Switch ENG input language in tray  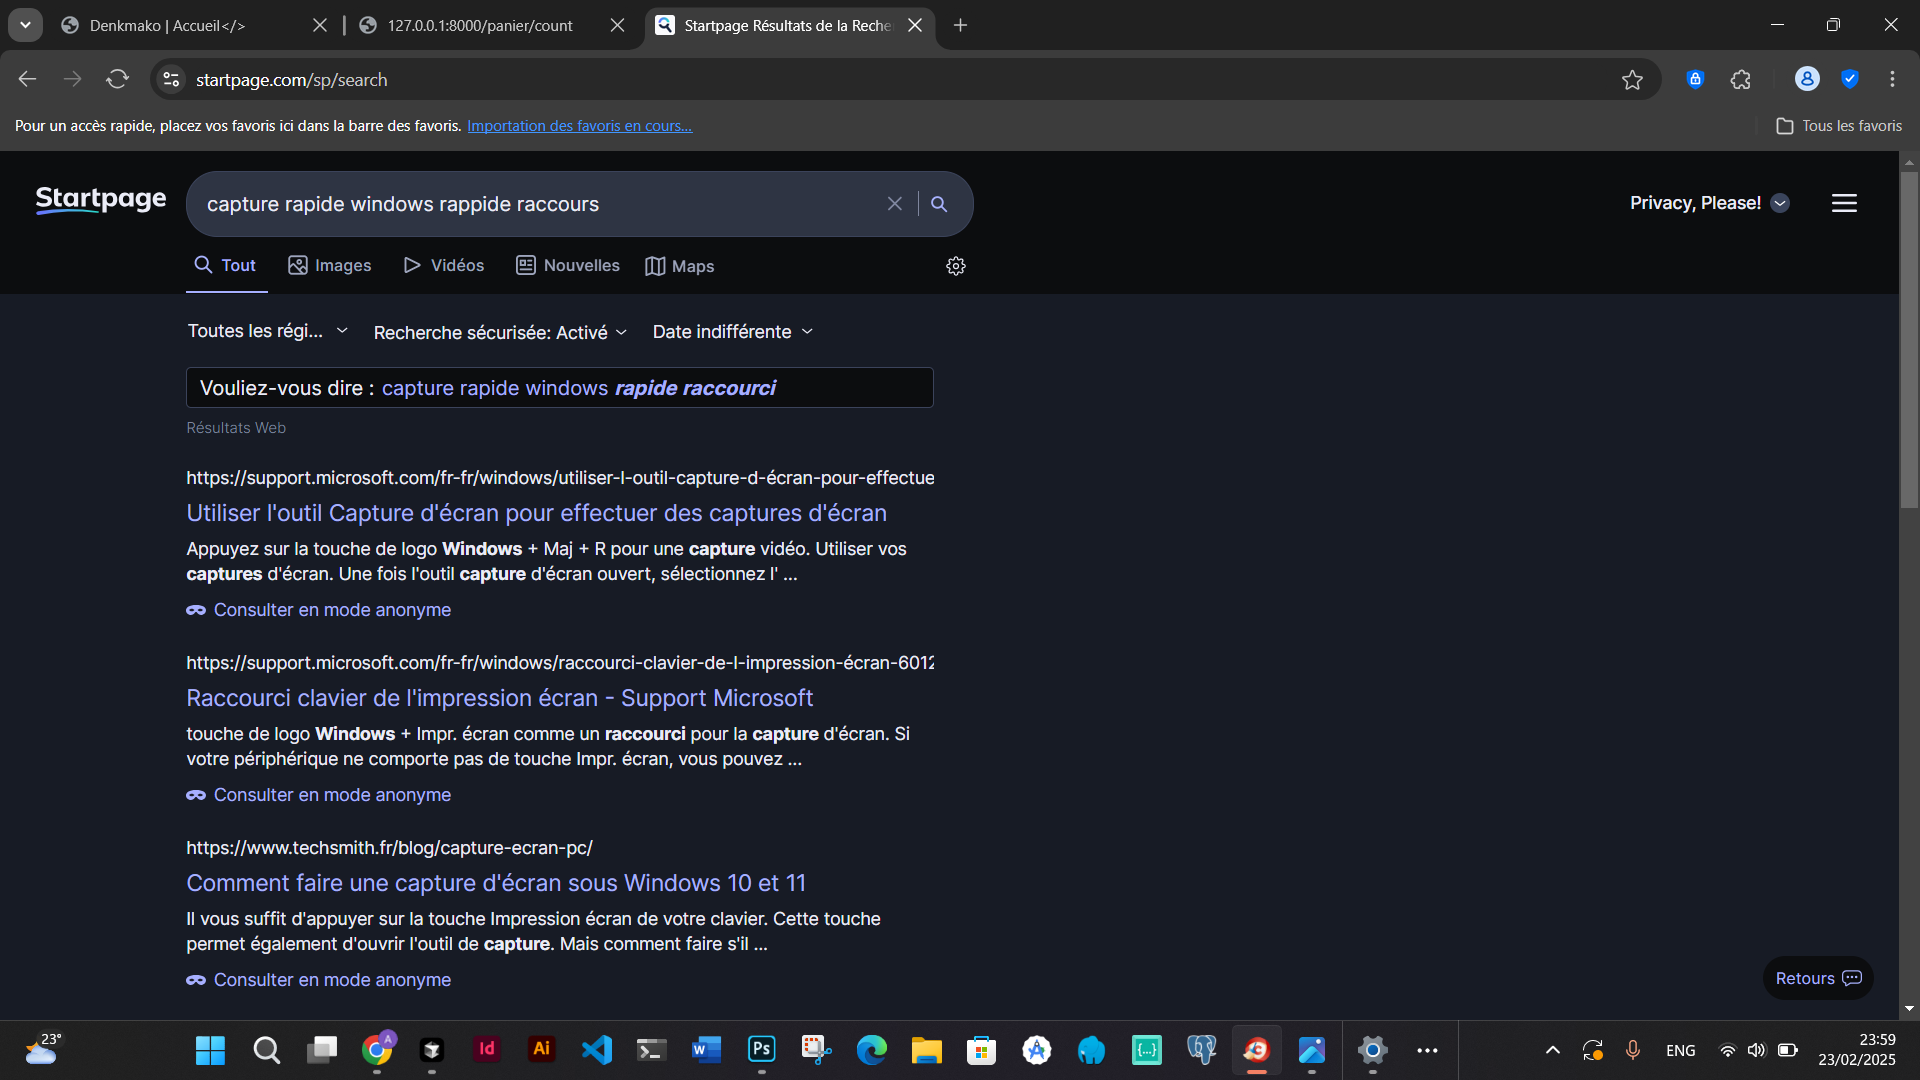[x=1680, y=1050]
